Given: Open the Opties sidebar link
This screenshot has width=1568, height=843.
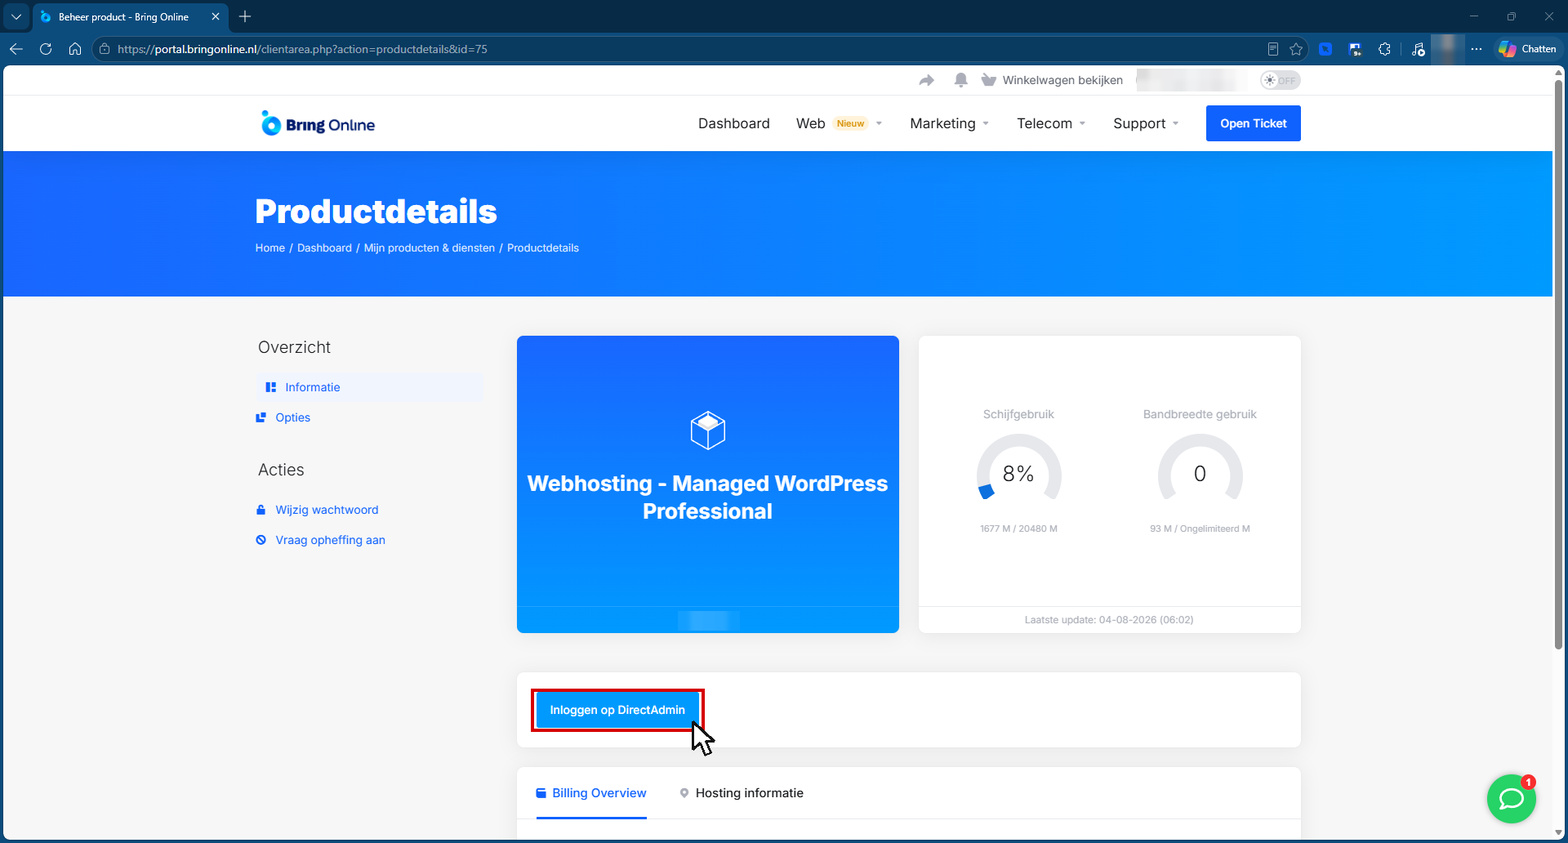Looking at the screenshot, I should pyautogui.click(x=293, y=417).
